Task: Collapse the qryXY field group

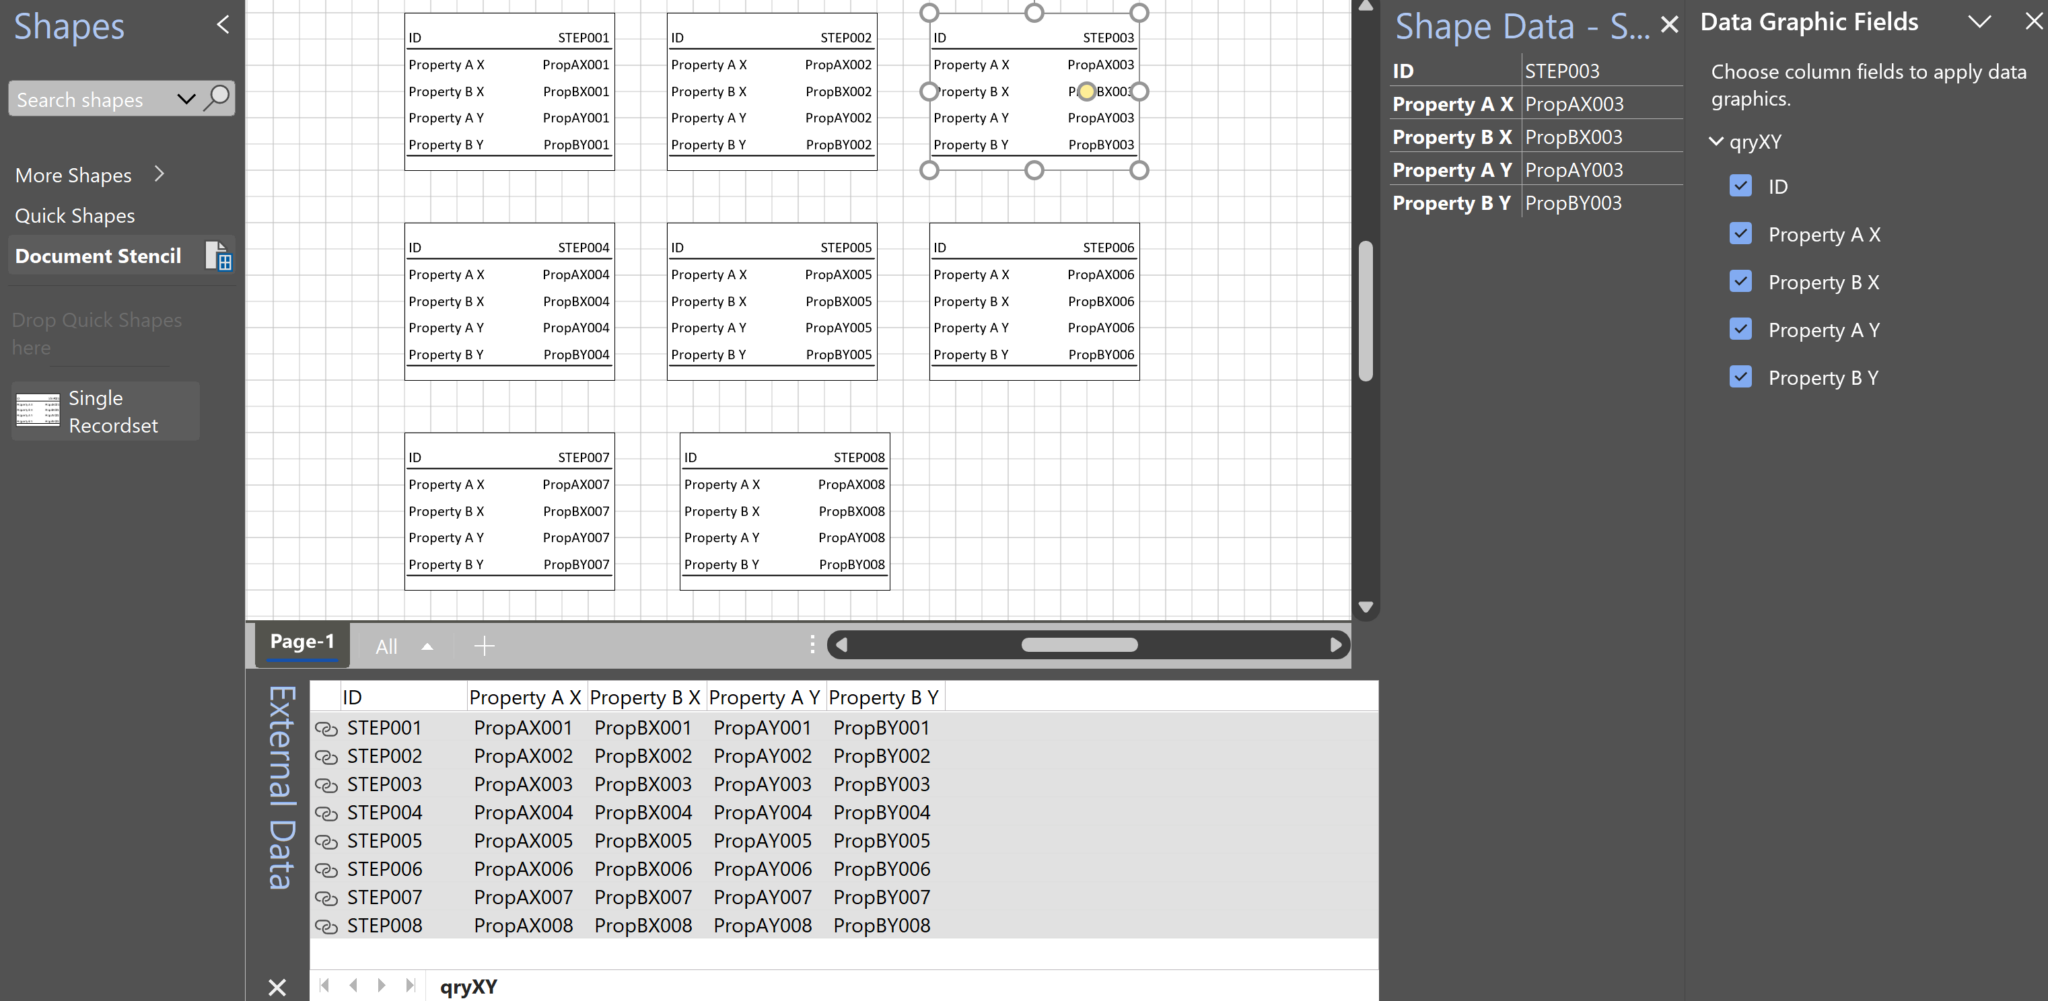Action: [x=1716, y=142]
